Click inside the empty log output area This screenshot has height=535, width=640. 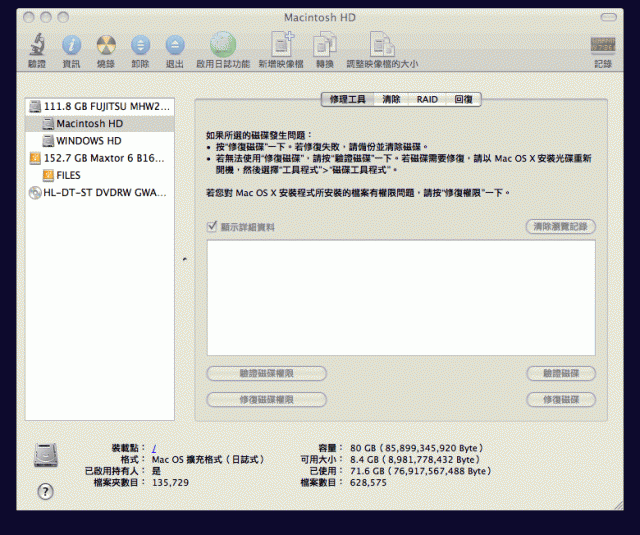click(401, 297)
